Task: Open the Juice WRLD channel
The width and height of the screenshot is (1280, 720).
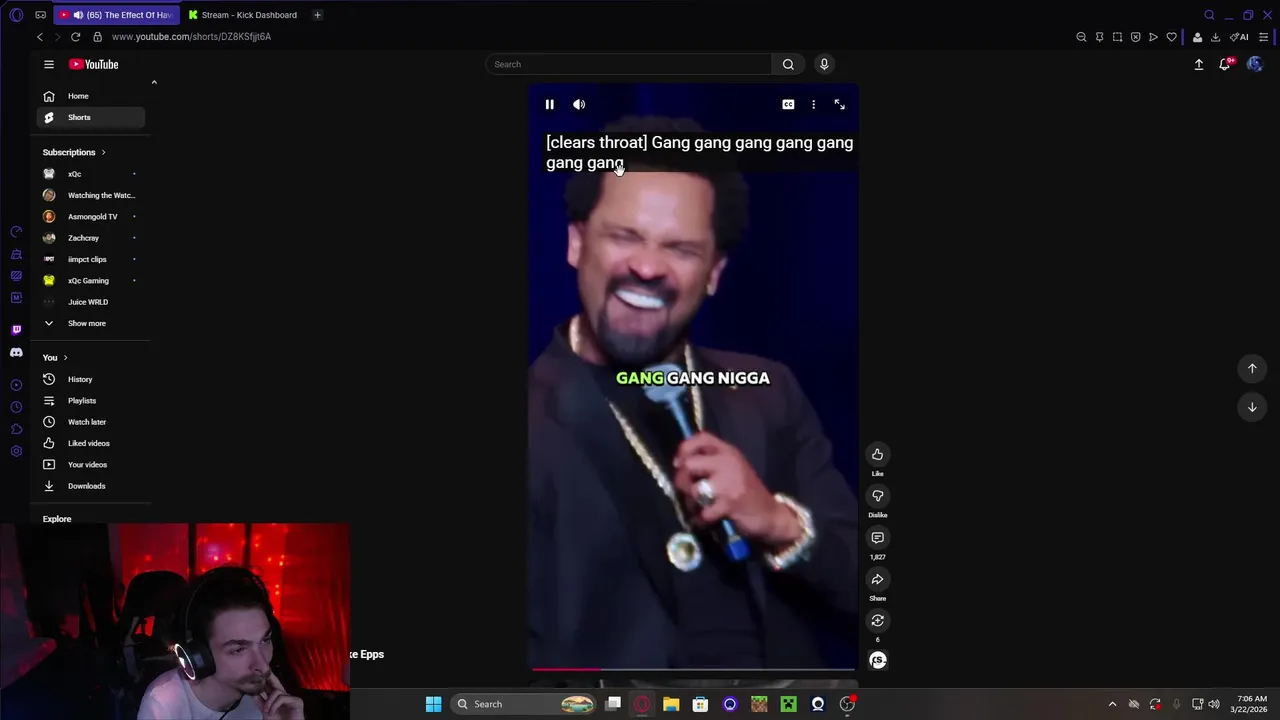Action: tap(91, 302)
